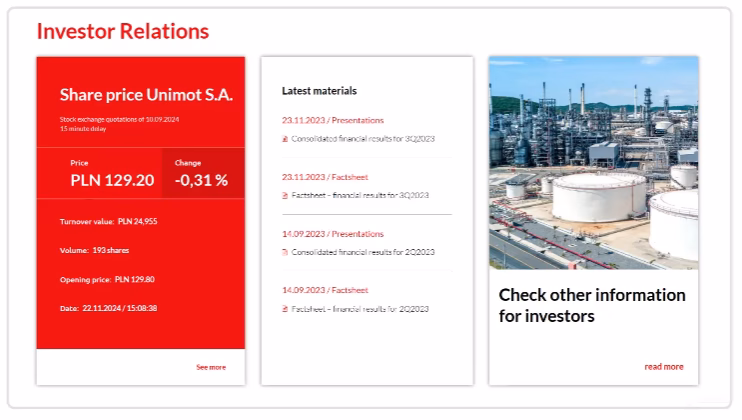Screen dimensions: 742x420
Task: Click the 23.11.2023 / Presentations label
Action: tap(333, 120)
